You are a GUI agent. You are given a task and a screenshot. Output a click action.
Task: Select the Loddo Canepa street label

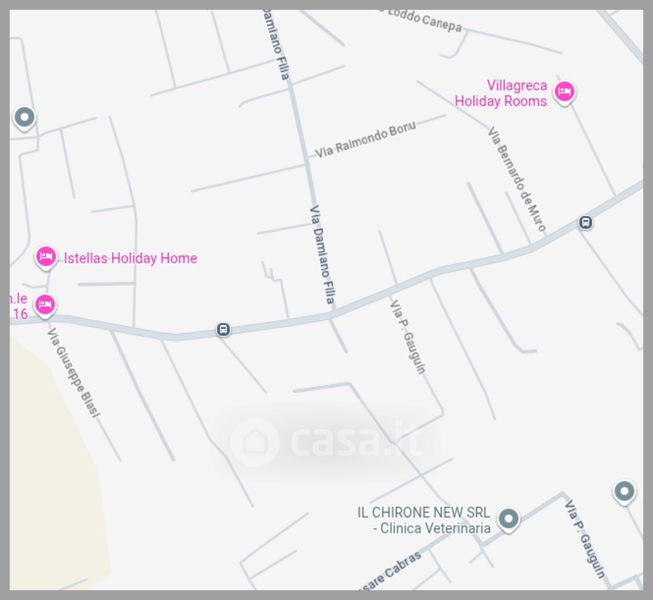coord(421,19)
